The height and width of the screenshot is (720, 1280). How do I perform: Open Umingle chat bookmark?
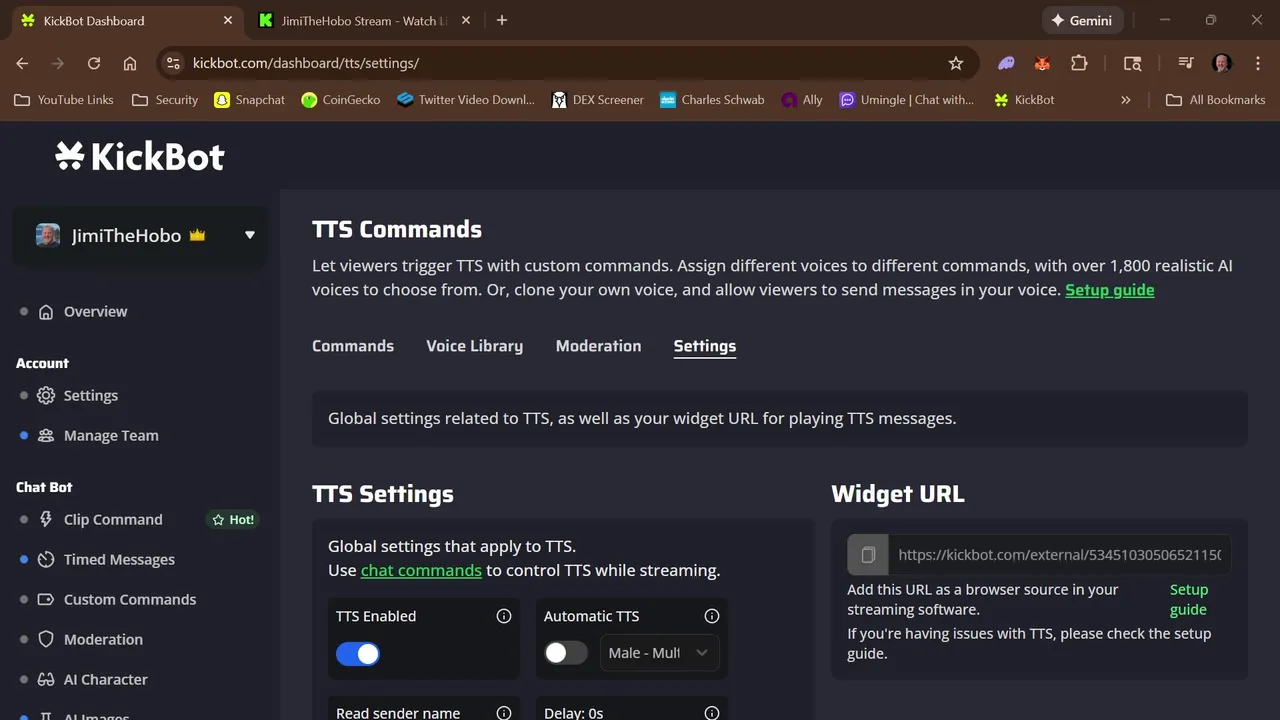[907, 100]
